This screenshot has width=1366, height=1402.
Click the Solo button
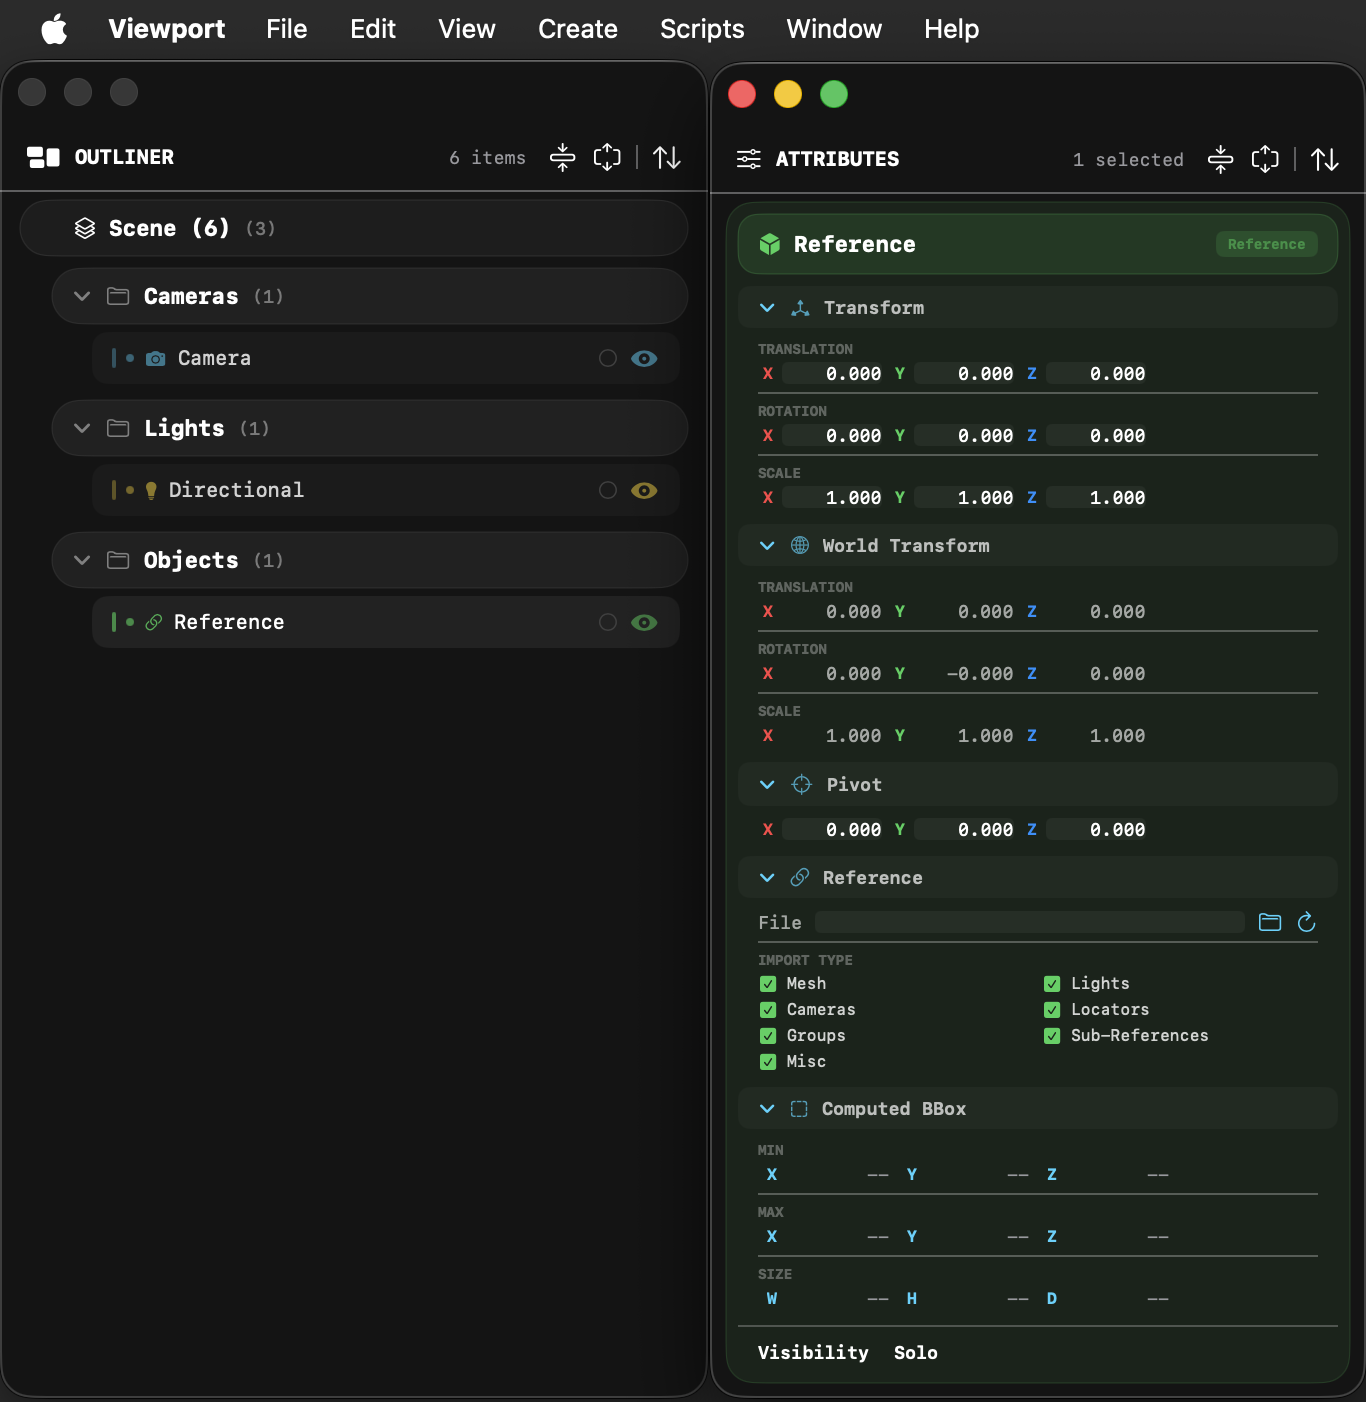(x=916, y=1353)
